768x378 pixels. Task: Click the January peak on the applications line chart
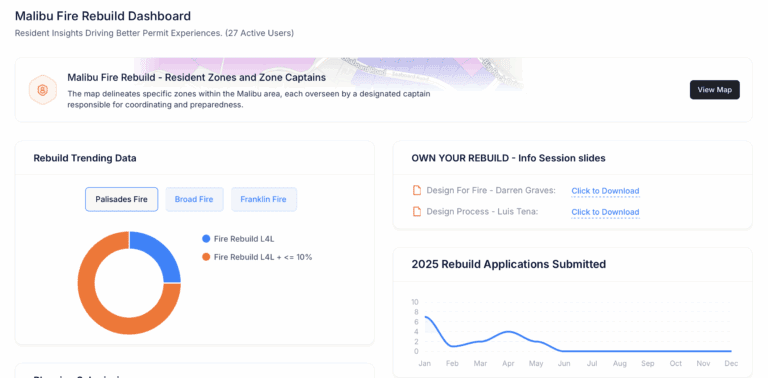click(x=426, y=317)
